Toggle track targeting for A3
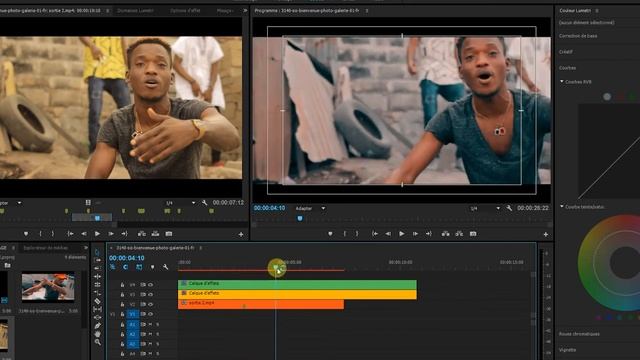Viewport: 640px width, 360px height. [x=132, y=344]
